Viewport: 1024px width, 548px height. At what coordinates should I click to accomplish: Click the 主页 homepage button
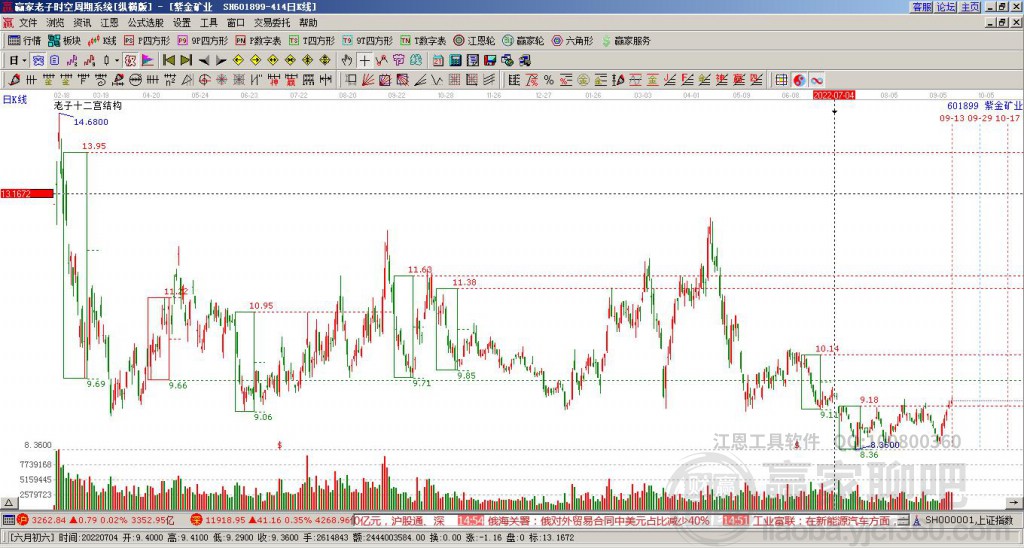coord(970,7)
